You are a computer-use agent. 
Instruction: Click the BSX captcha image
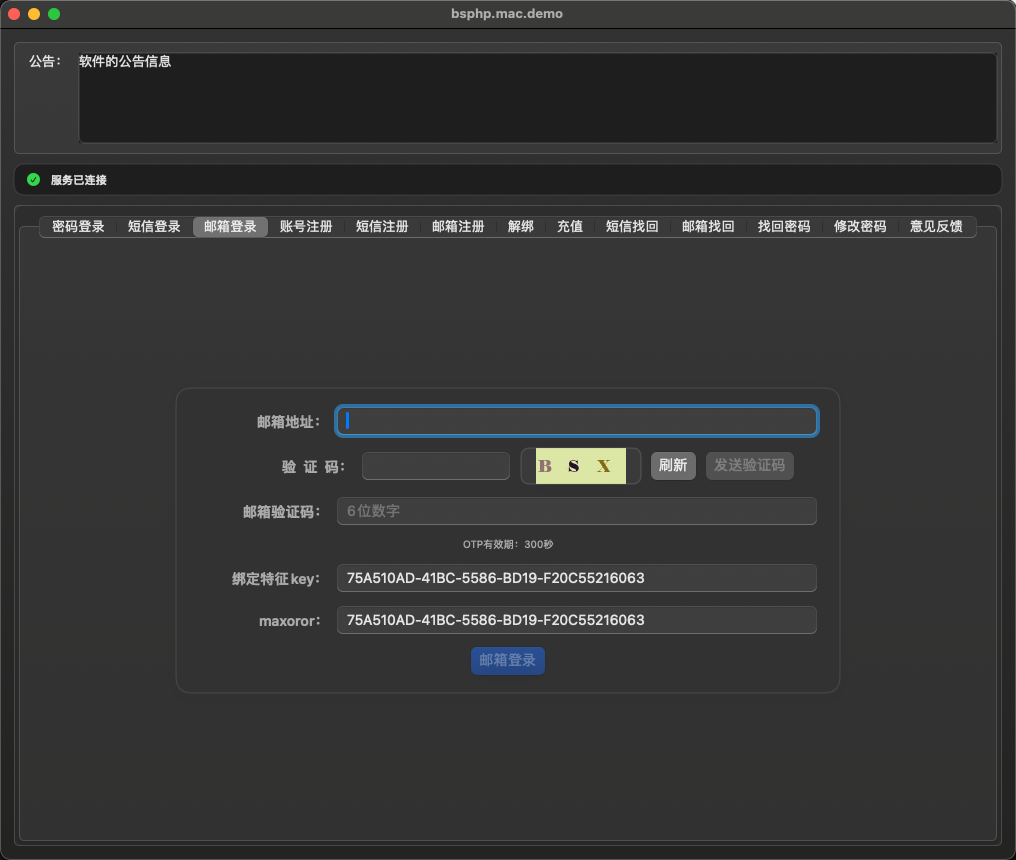pyautogui.click(x=581, y=466)
